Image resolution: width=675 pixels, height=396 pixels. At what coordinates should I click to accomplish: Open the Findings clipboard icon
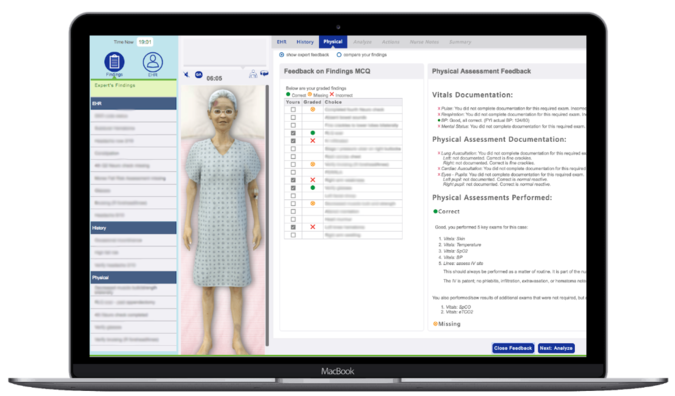[x=114, y=62]
